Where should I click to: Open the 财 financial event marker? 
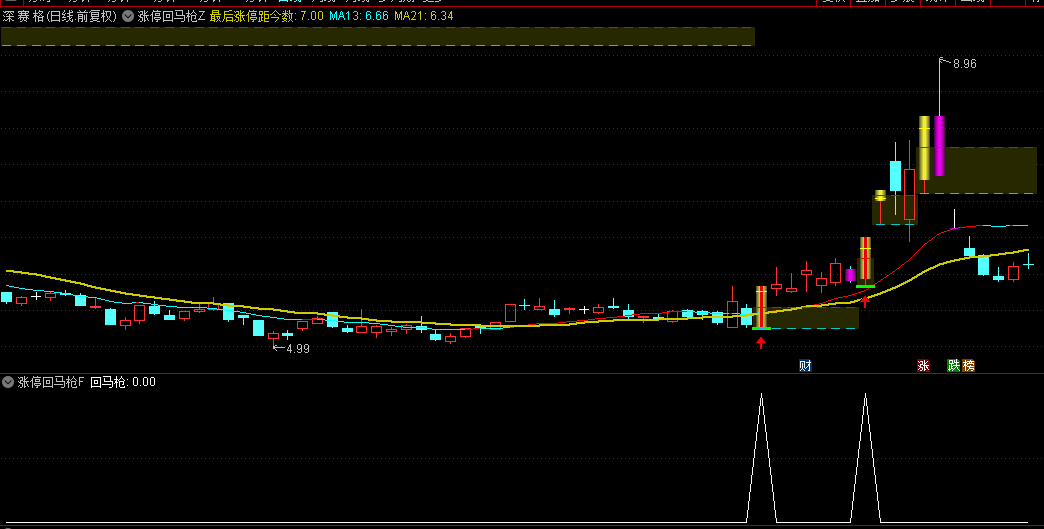pyautogui.click(x=806, y=365)
